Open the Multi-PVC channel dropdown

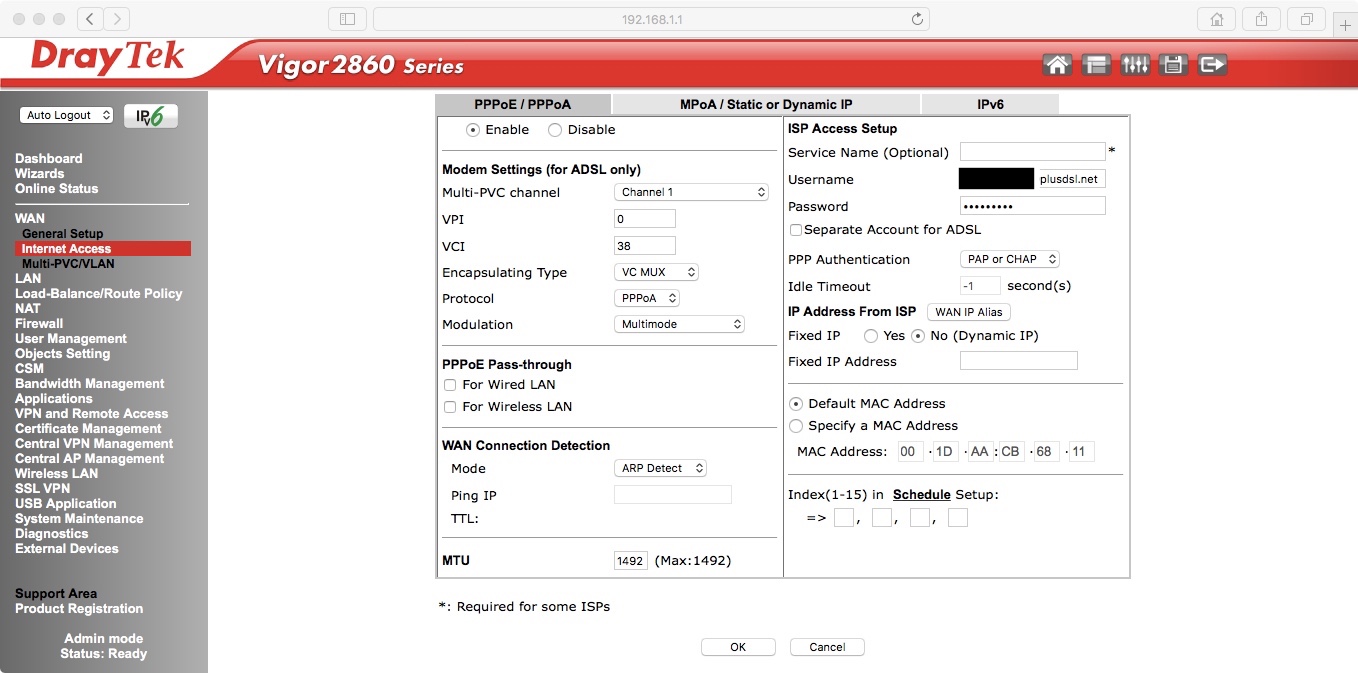coord(690,192)
